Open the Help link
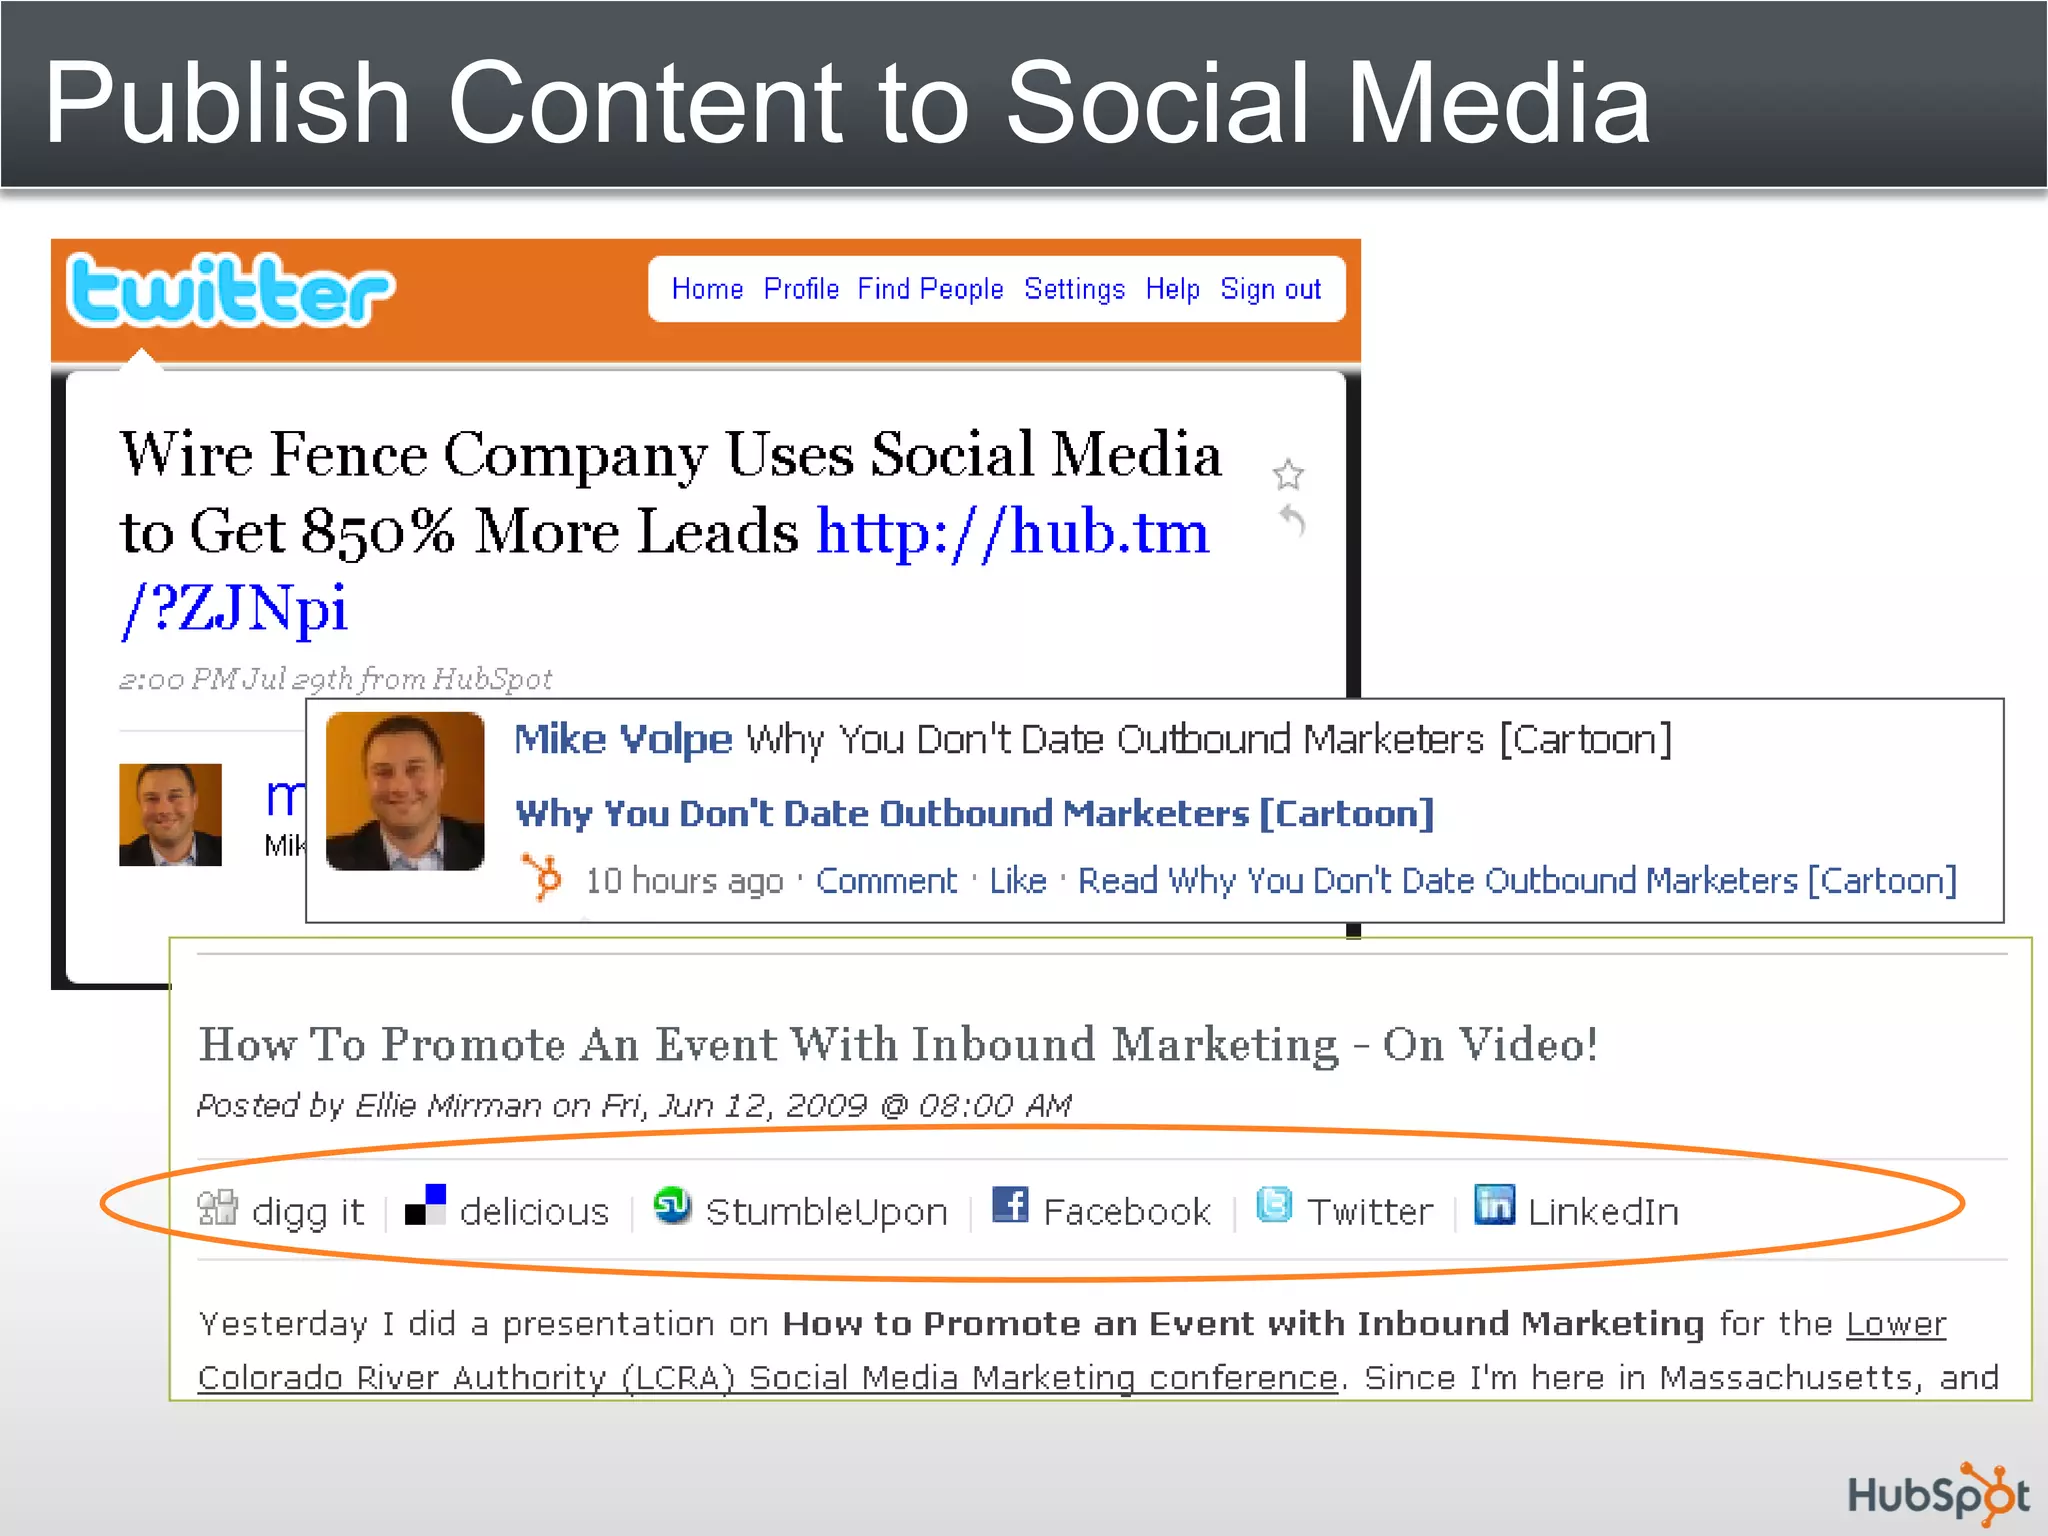This screenshot has height=1536, width=2048. click(1172, 289)
